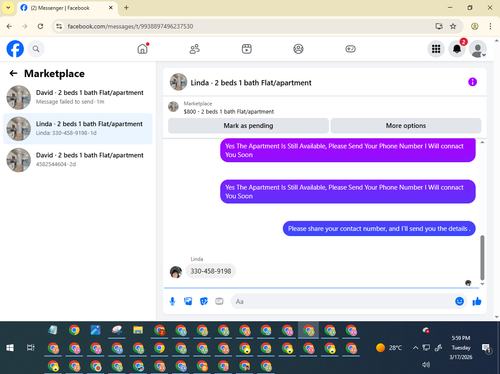Open Task View on taskbar

coord(30,348)
